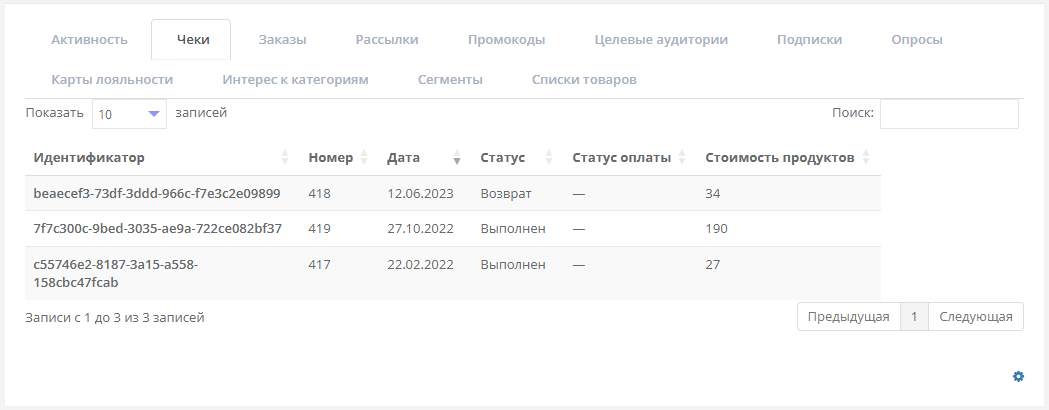
Task: Click receipt number 419
Action: pos(320,229)
